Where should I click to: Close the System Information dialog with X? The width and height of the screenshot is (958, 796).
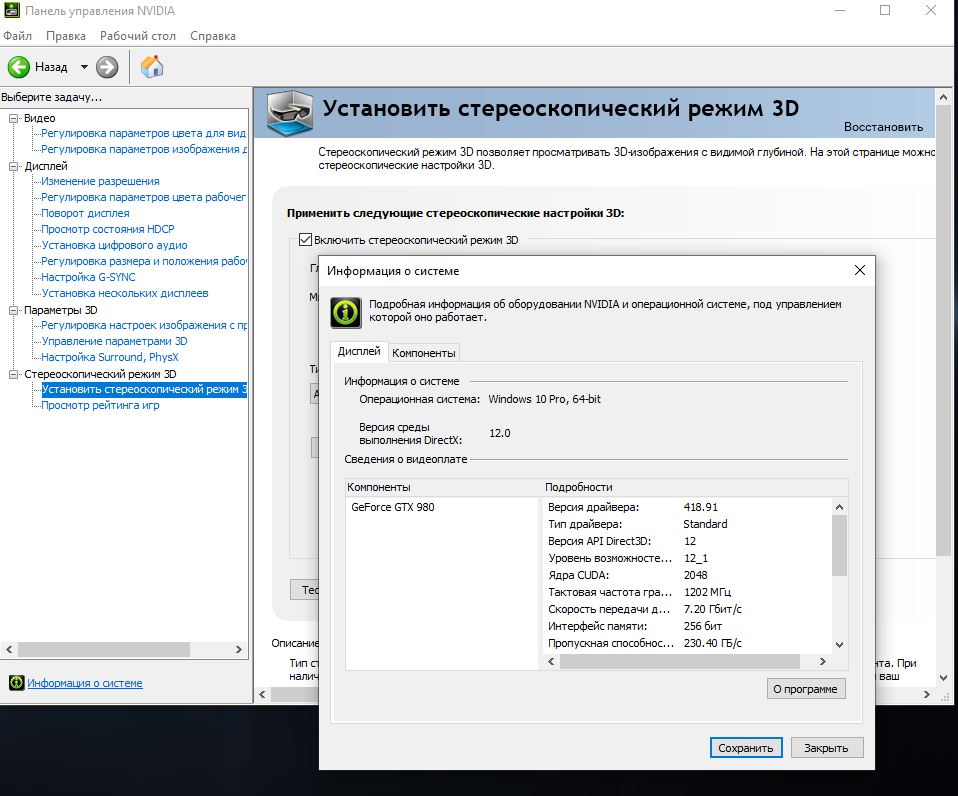point(860,270)
